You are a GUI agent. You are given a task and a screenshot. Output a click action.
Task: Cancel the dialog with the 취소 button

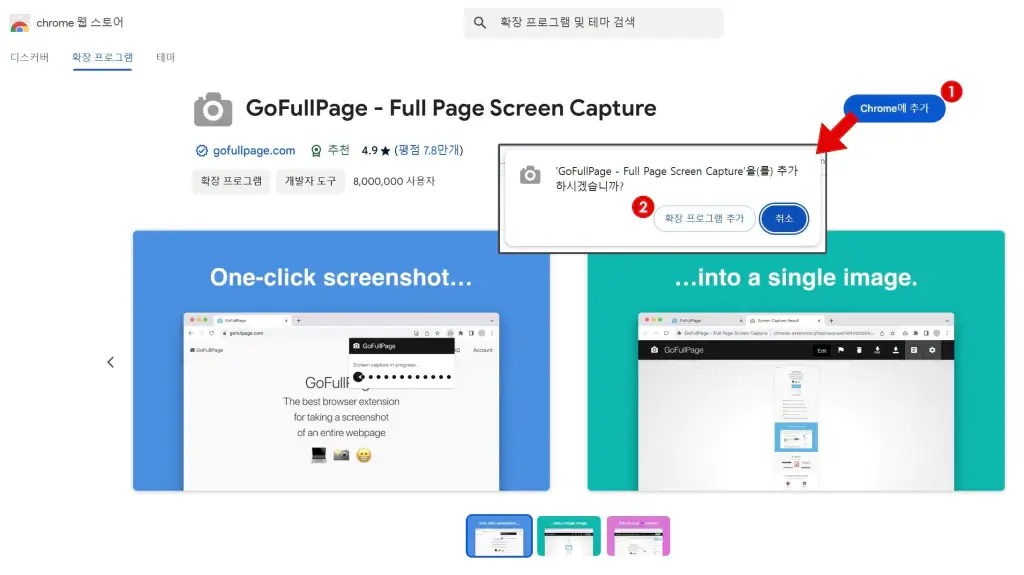[x=783, y=218]
